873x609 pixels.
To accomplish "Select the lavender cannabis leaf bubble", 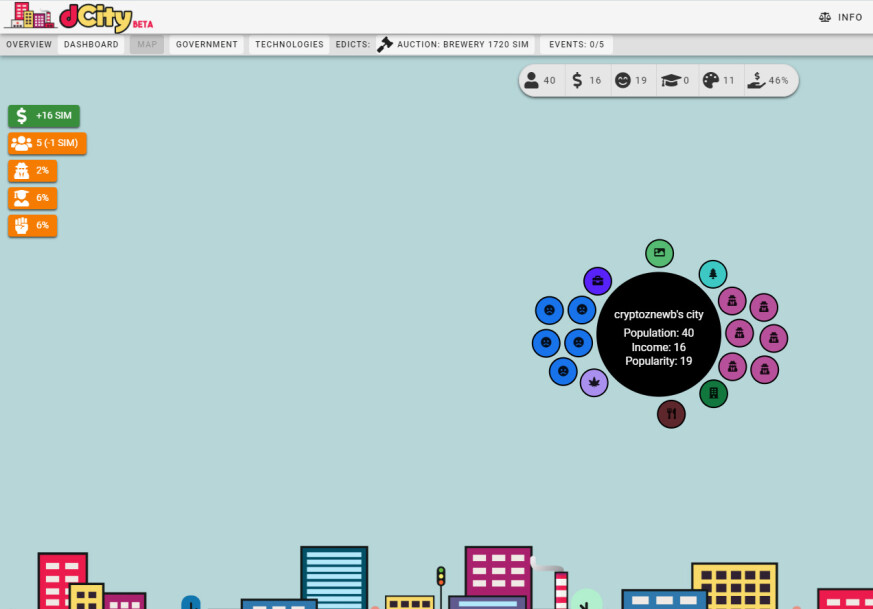I will click(x=594, y=382).
